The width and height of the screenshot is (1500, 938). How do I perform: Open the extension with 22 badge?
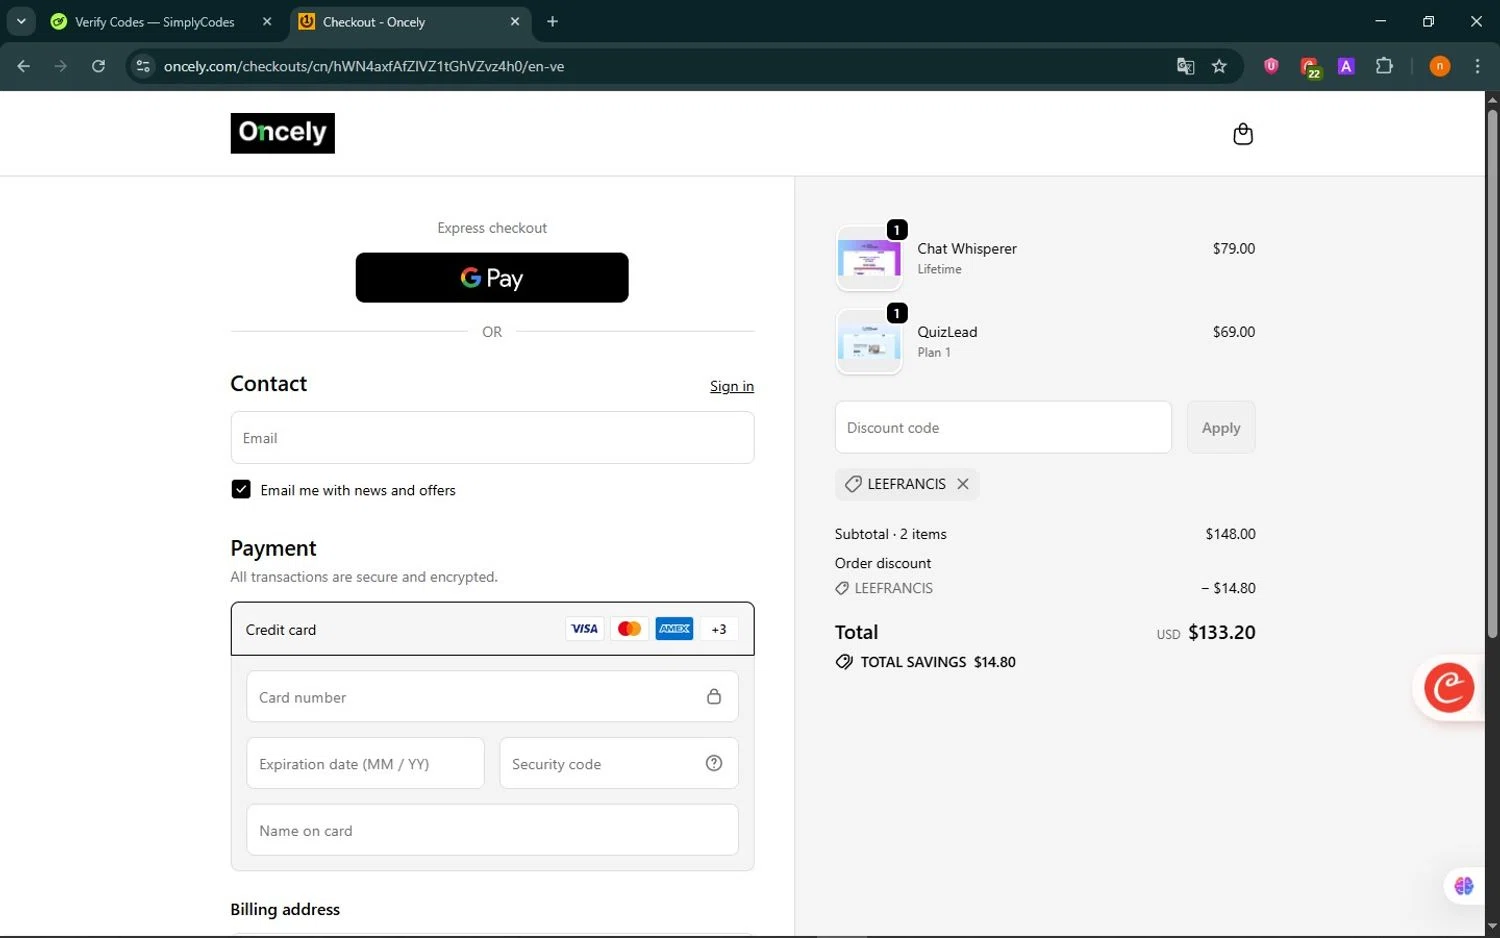tap(1309, 67)
